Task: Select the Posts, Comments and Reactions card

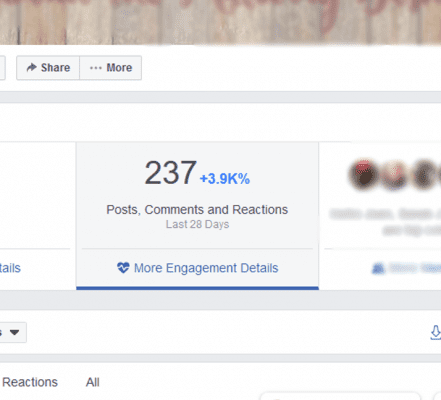Action: [x=197, y=215]
